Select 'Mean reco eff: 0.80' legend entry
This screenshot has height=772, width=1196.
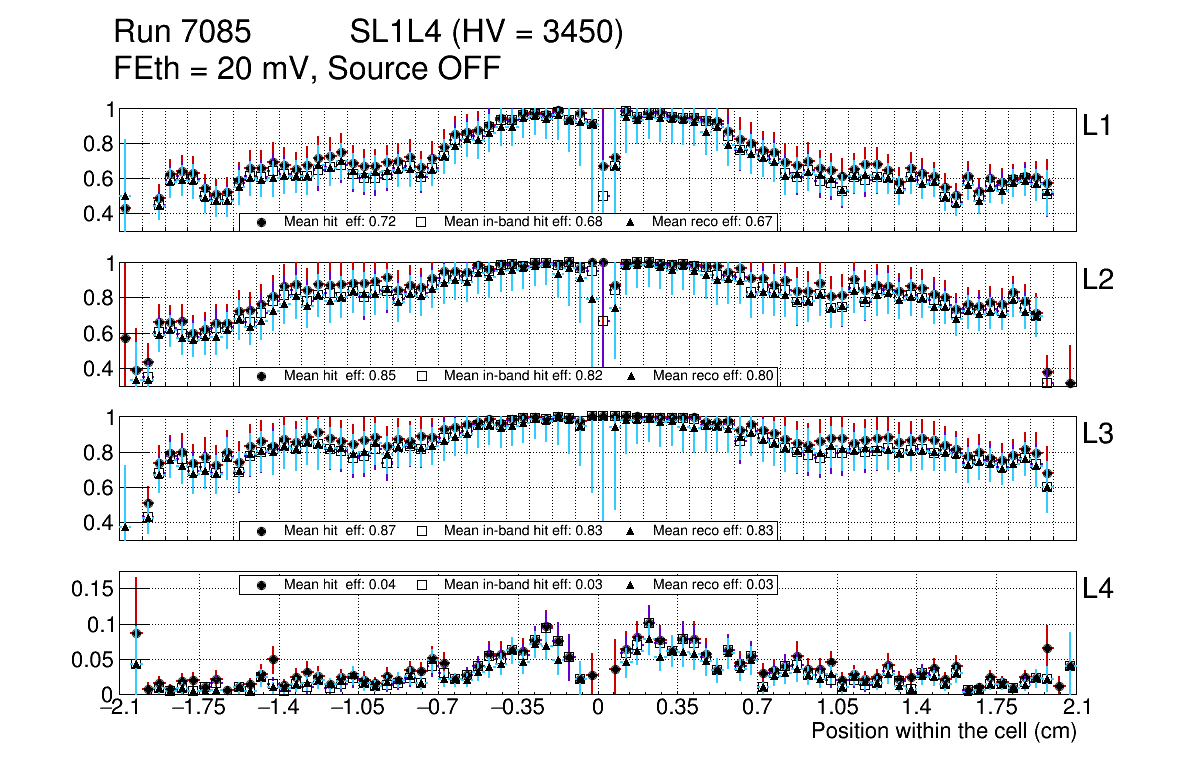point(713,376)
